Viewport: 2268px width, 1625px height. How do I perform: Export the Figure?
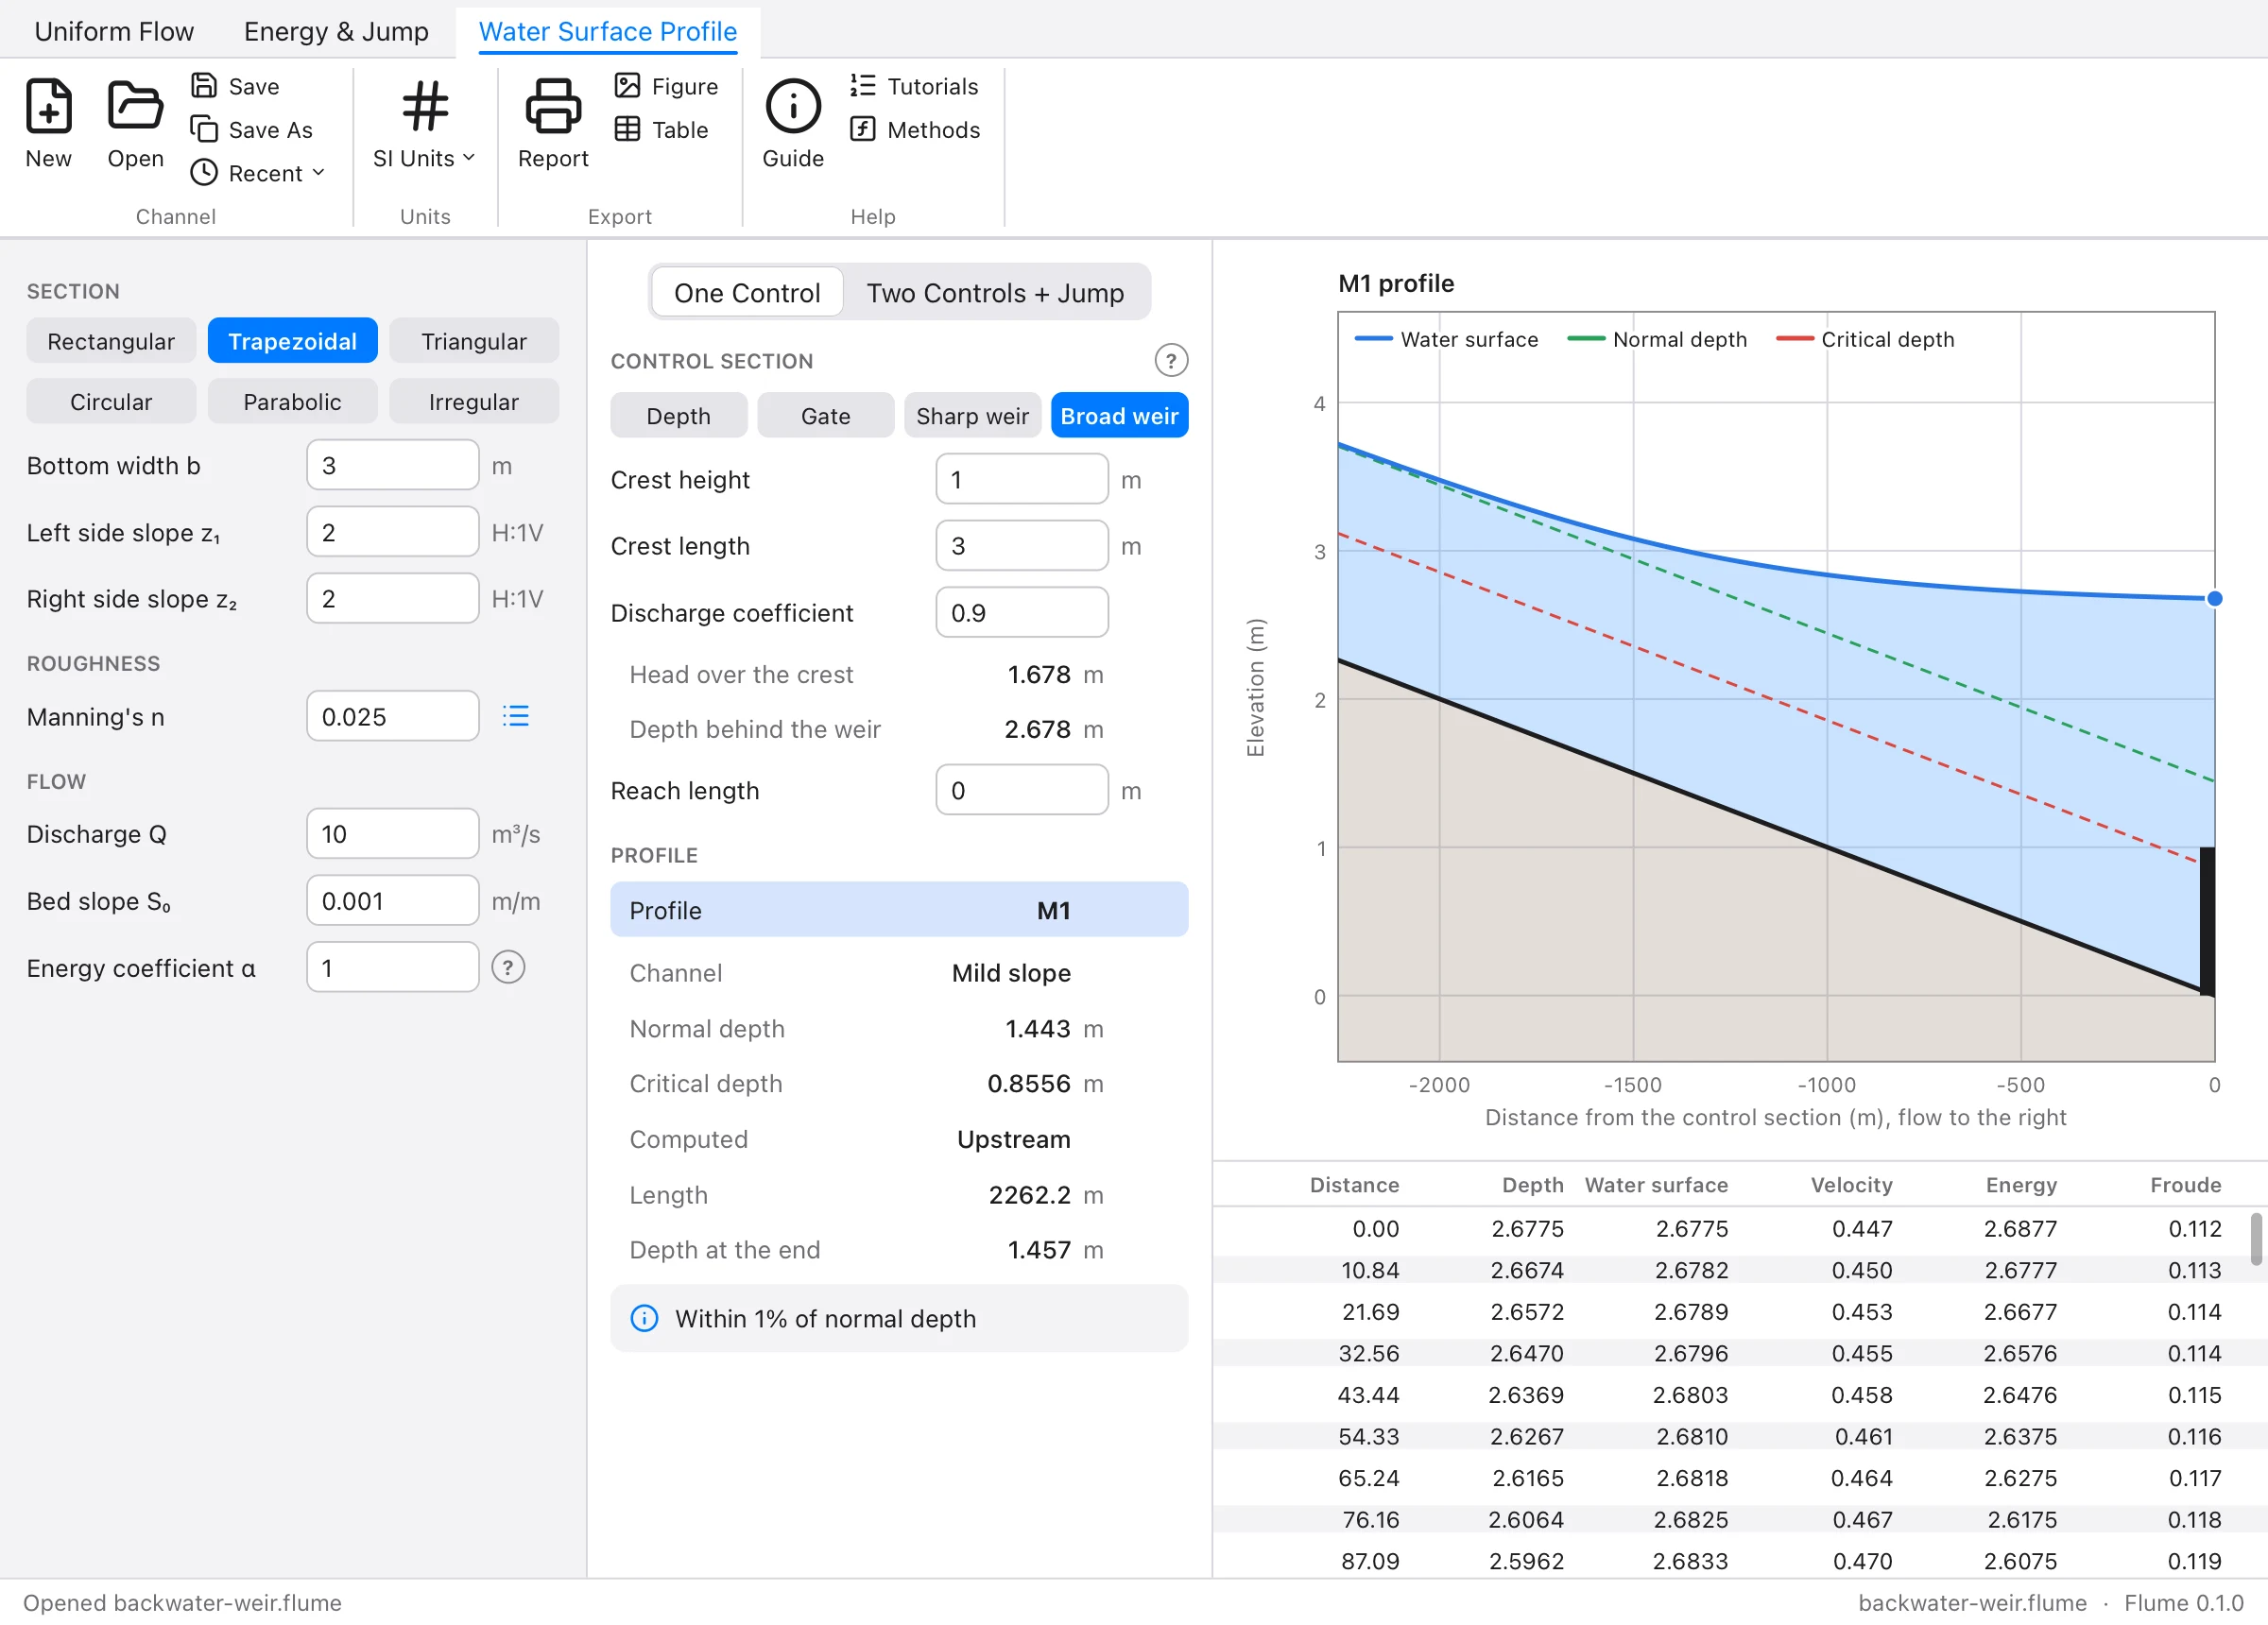[x=666, y=86]
